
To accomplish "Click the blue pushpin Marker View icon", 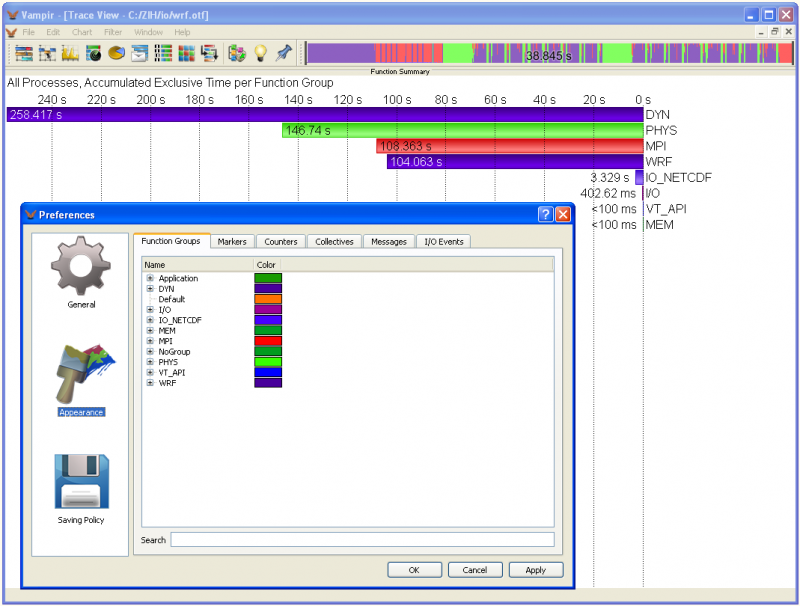I will (x=284, y=54).
